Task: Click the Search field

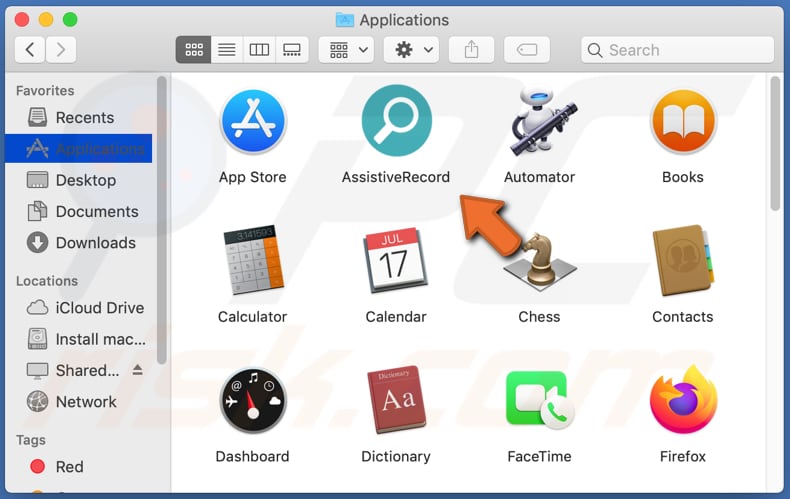Action: (x=677, y=49)
